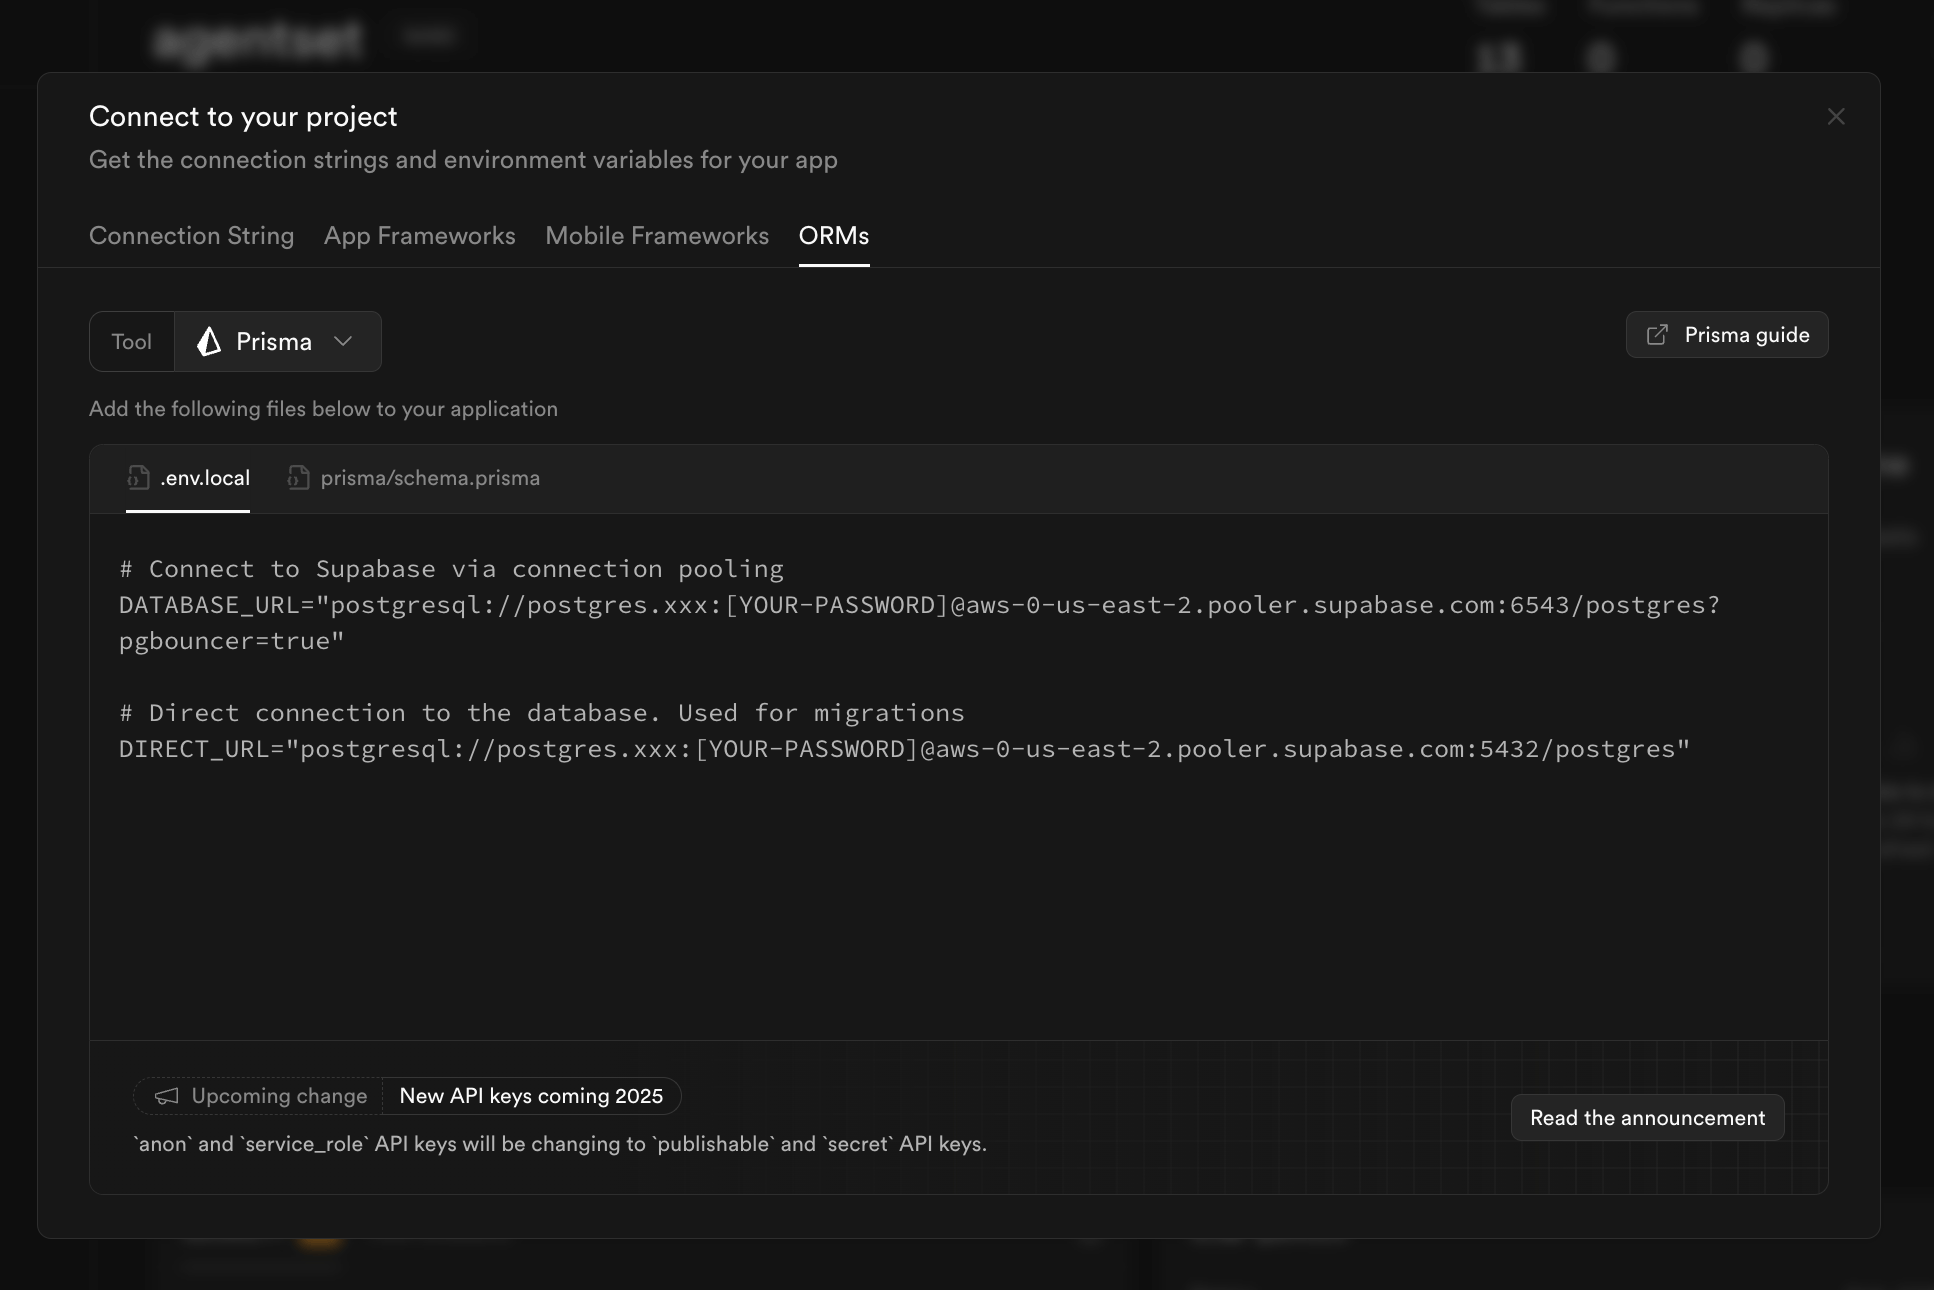Click the pgbouncer=true line
The width and height of the screenshot is (1934, 1290).
[x=231, y=641]
